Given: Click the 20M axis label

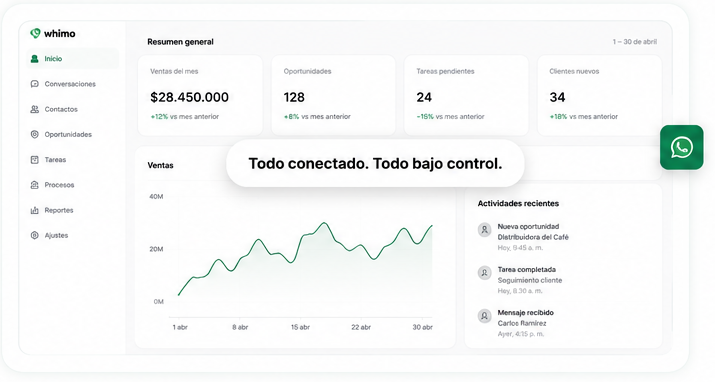Looking at the screenshot, I should click(156, 249).
